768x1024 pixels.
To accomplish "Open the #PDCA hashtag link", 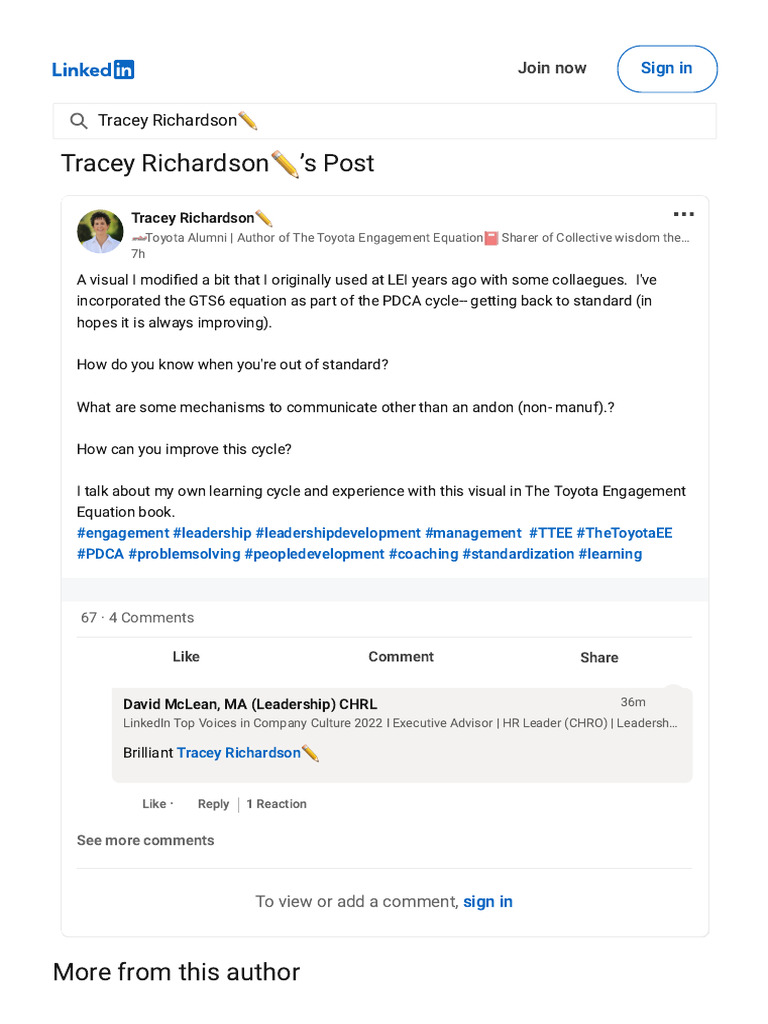I will point(100,554).
